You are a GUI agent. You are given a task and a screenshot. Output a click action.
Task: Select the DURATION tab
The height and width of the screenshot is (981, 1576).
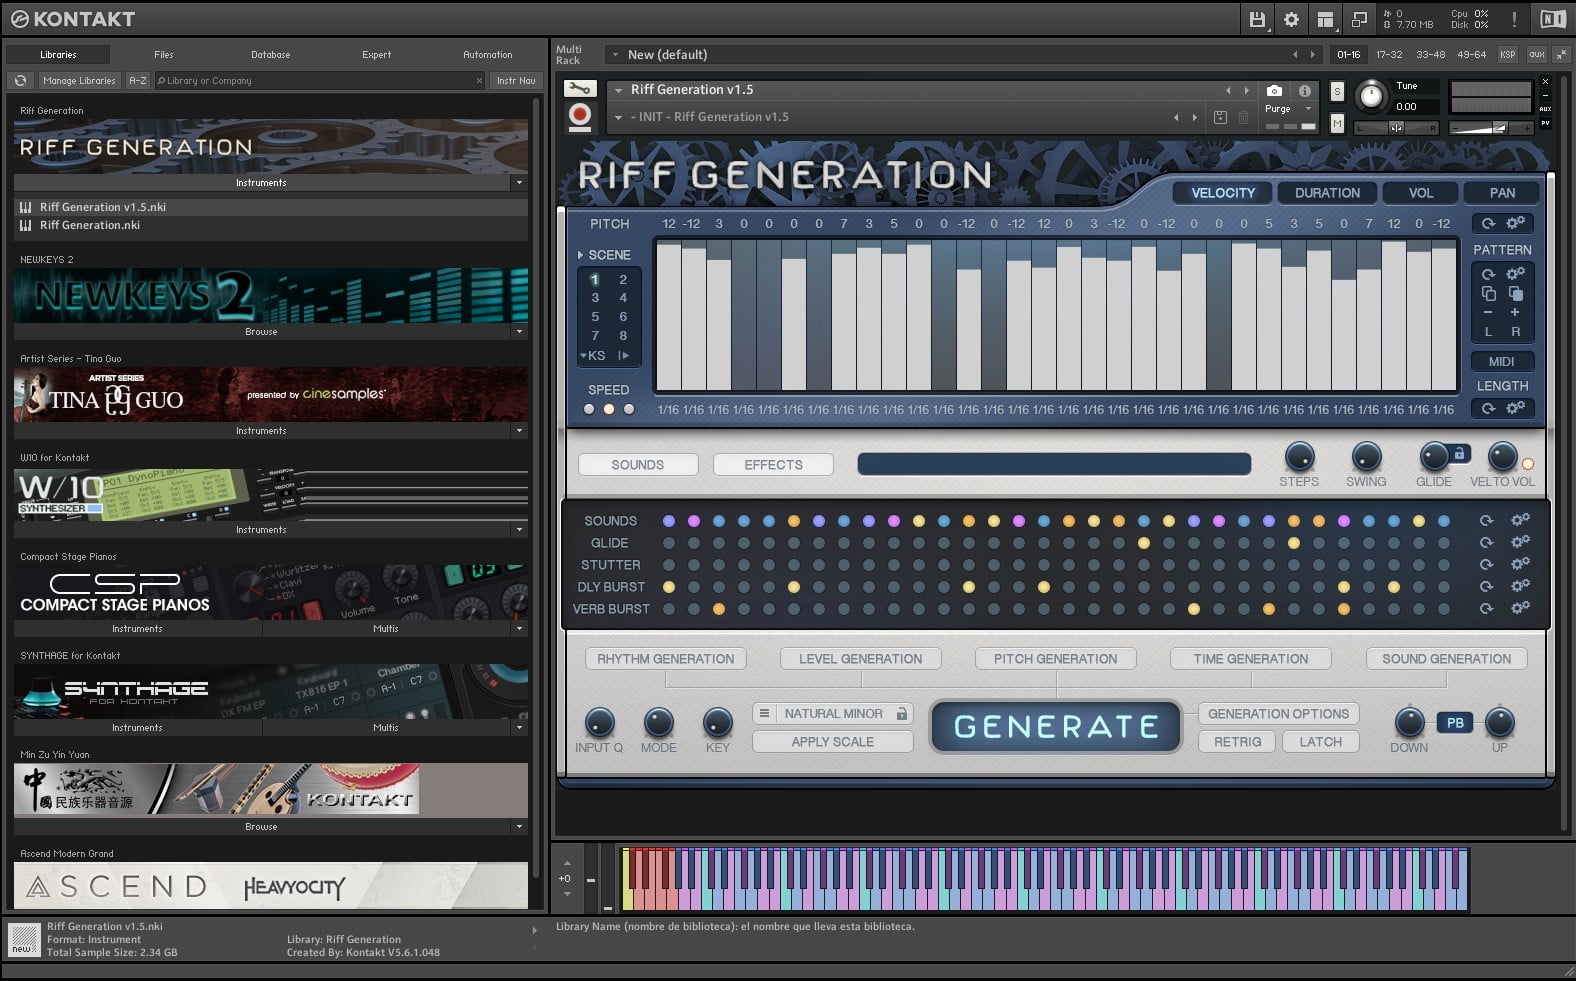tap(1327, 193)
